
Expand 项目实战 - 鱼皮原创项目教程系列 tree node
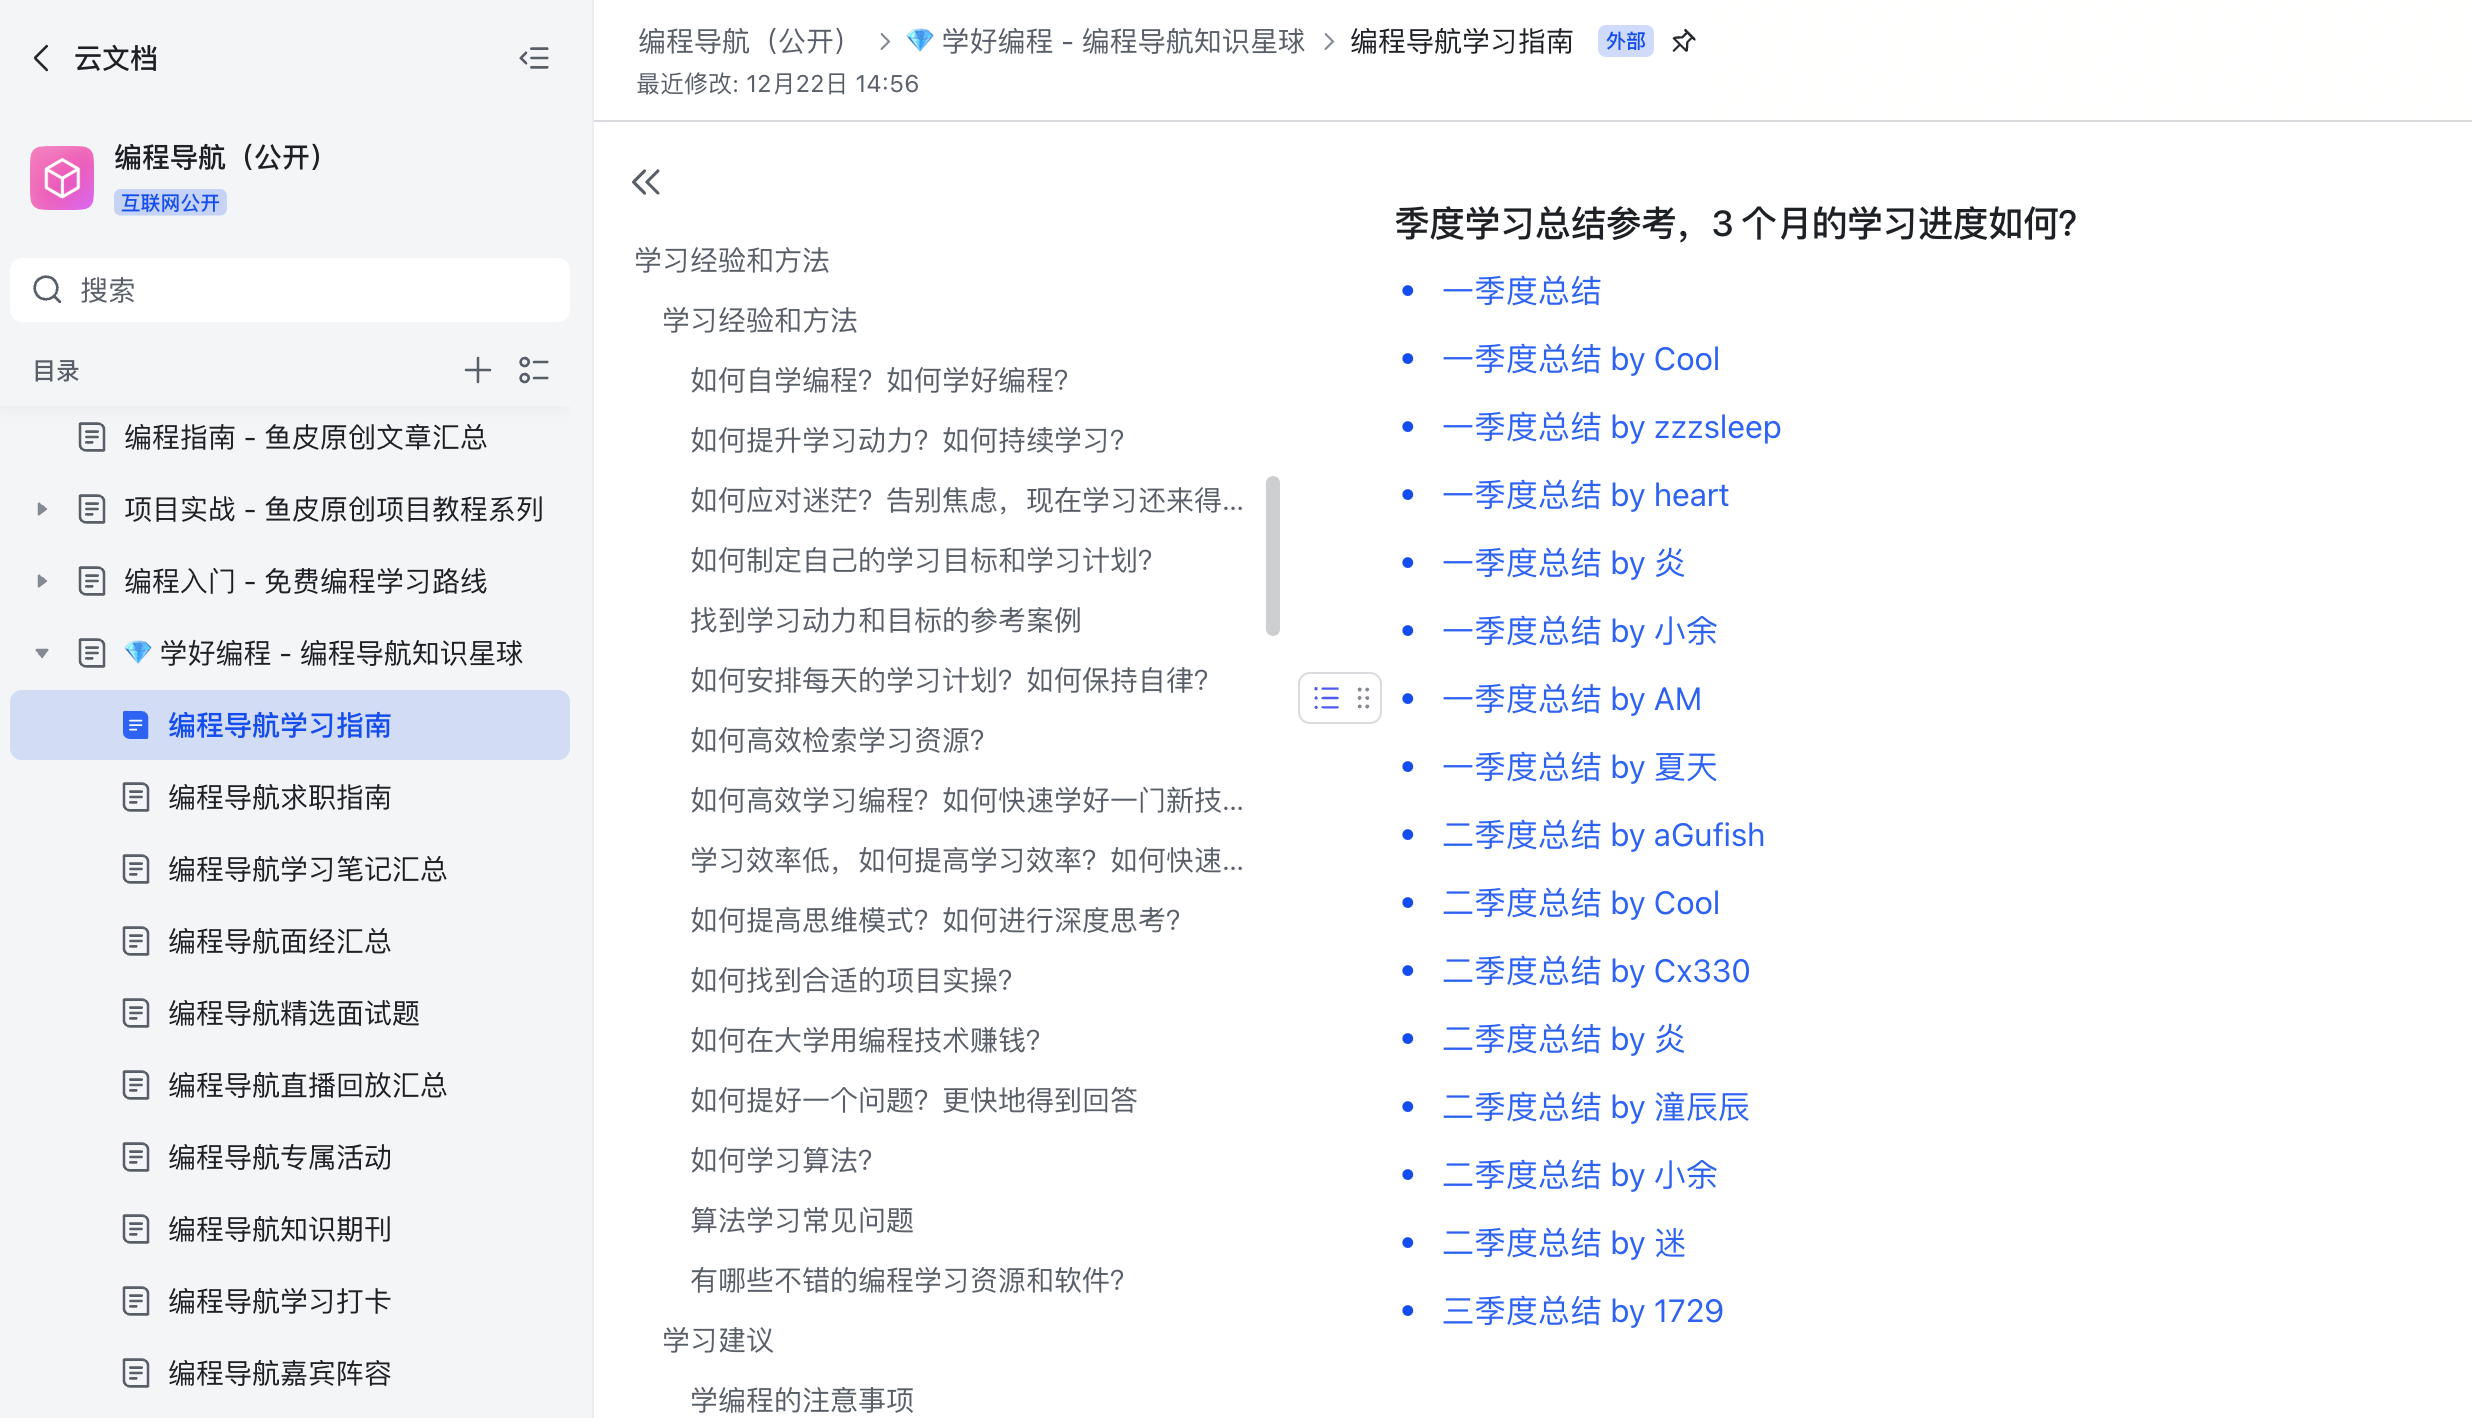click(41, 509)
